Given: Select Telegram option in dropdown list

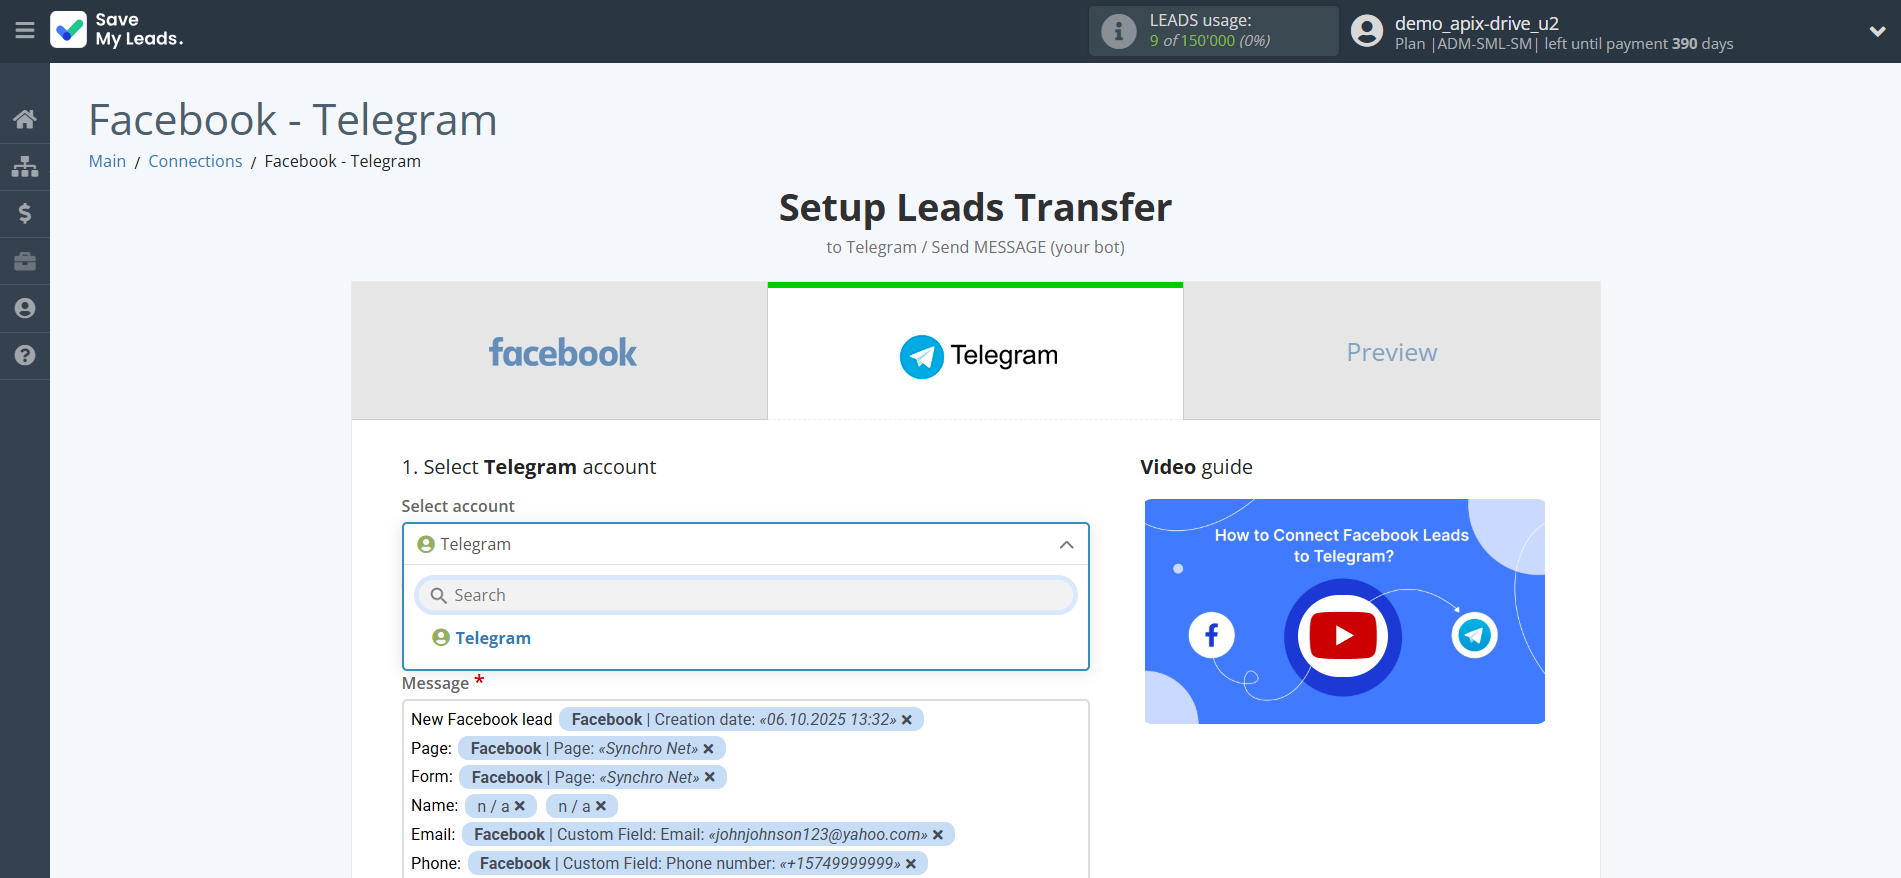Looking at the screenshot, I should 492,638.
